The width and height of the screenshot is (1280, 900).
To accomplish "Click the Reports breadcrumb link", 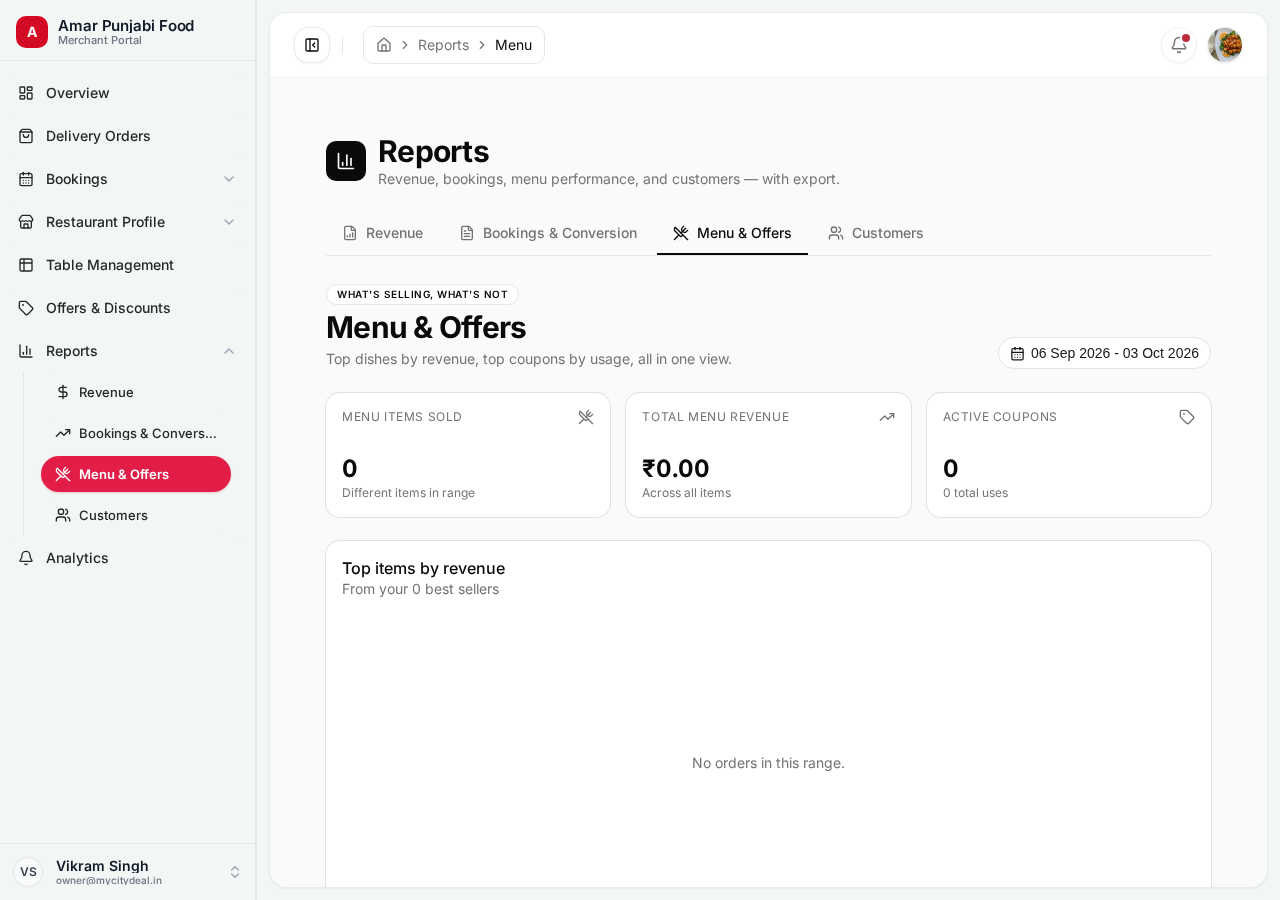I will click(x=443, y=45).
